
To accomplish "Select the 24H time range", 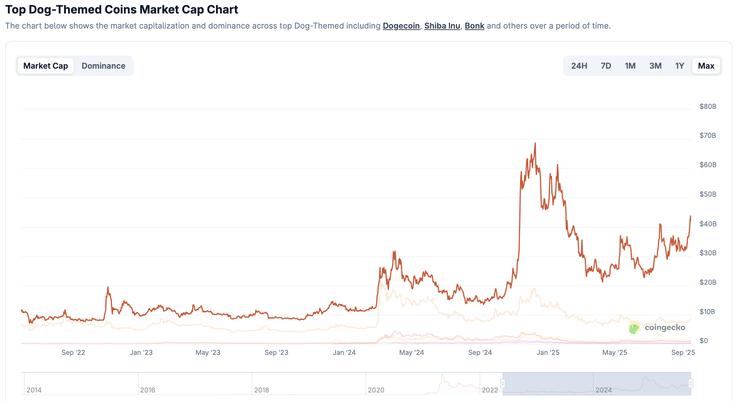I will coord(579,66).
